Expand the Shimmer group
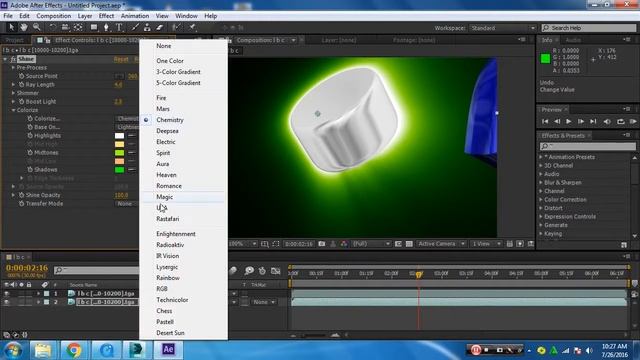 pyautogui.click(x=13, y=93)
